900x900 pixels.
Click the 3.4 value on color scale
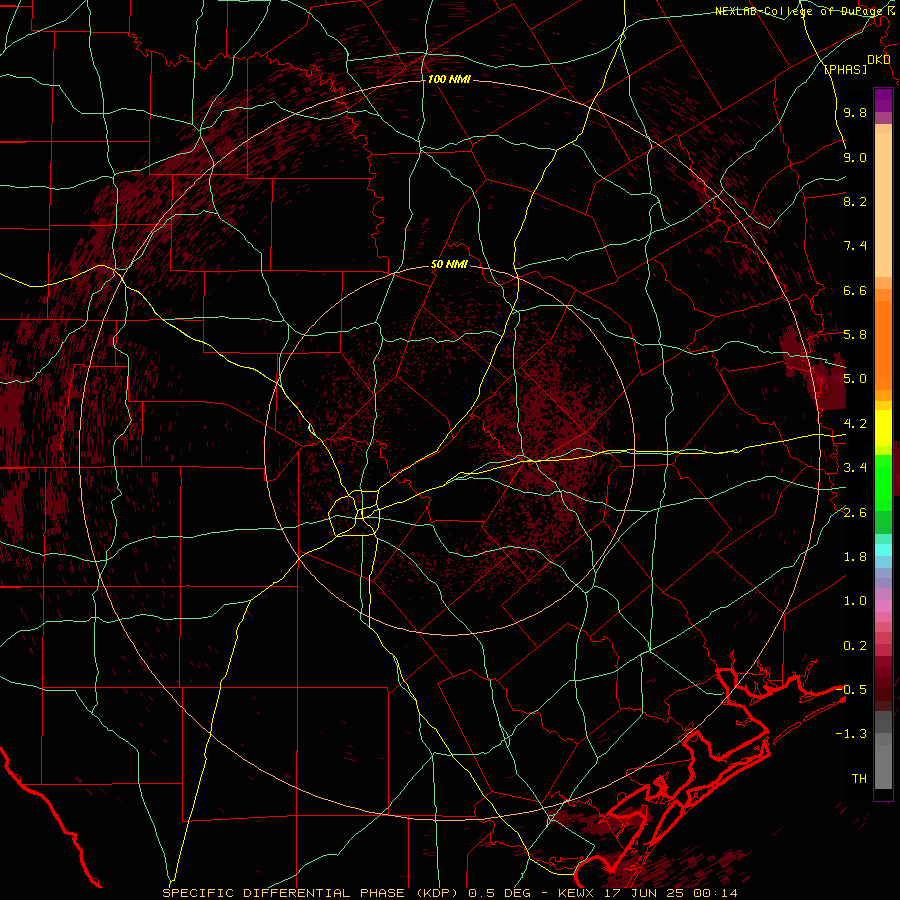[x=855, y=468]
